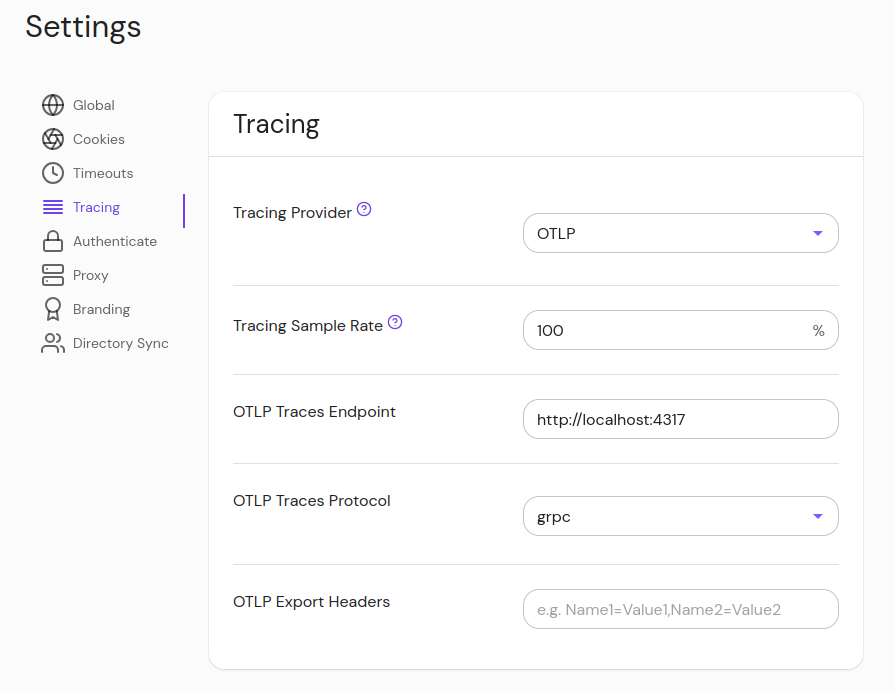Switch to the Authenticate settings section
Viewport: 894px width, 691px height.
pos(114,241)
